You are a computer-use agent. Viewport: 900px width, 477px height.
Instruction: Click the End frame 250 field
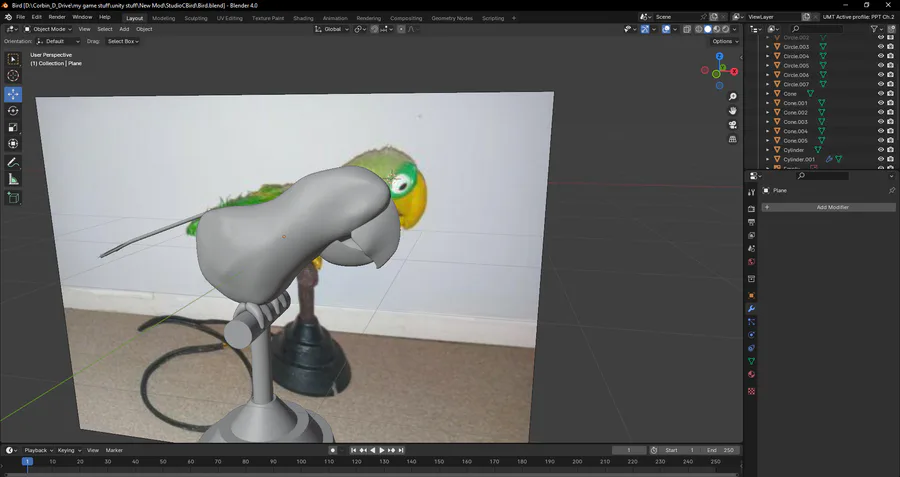(721, 451)
